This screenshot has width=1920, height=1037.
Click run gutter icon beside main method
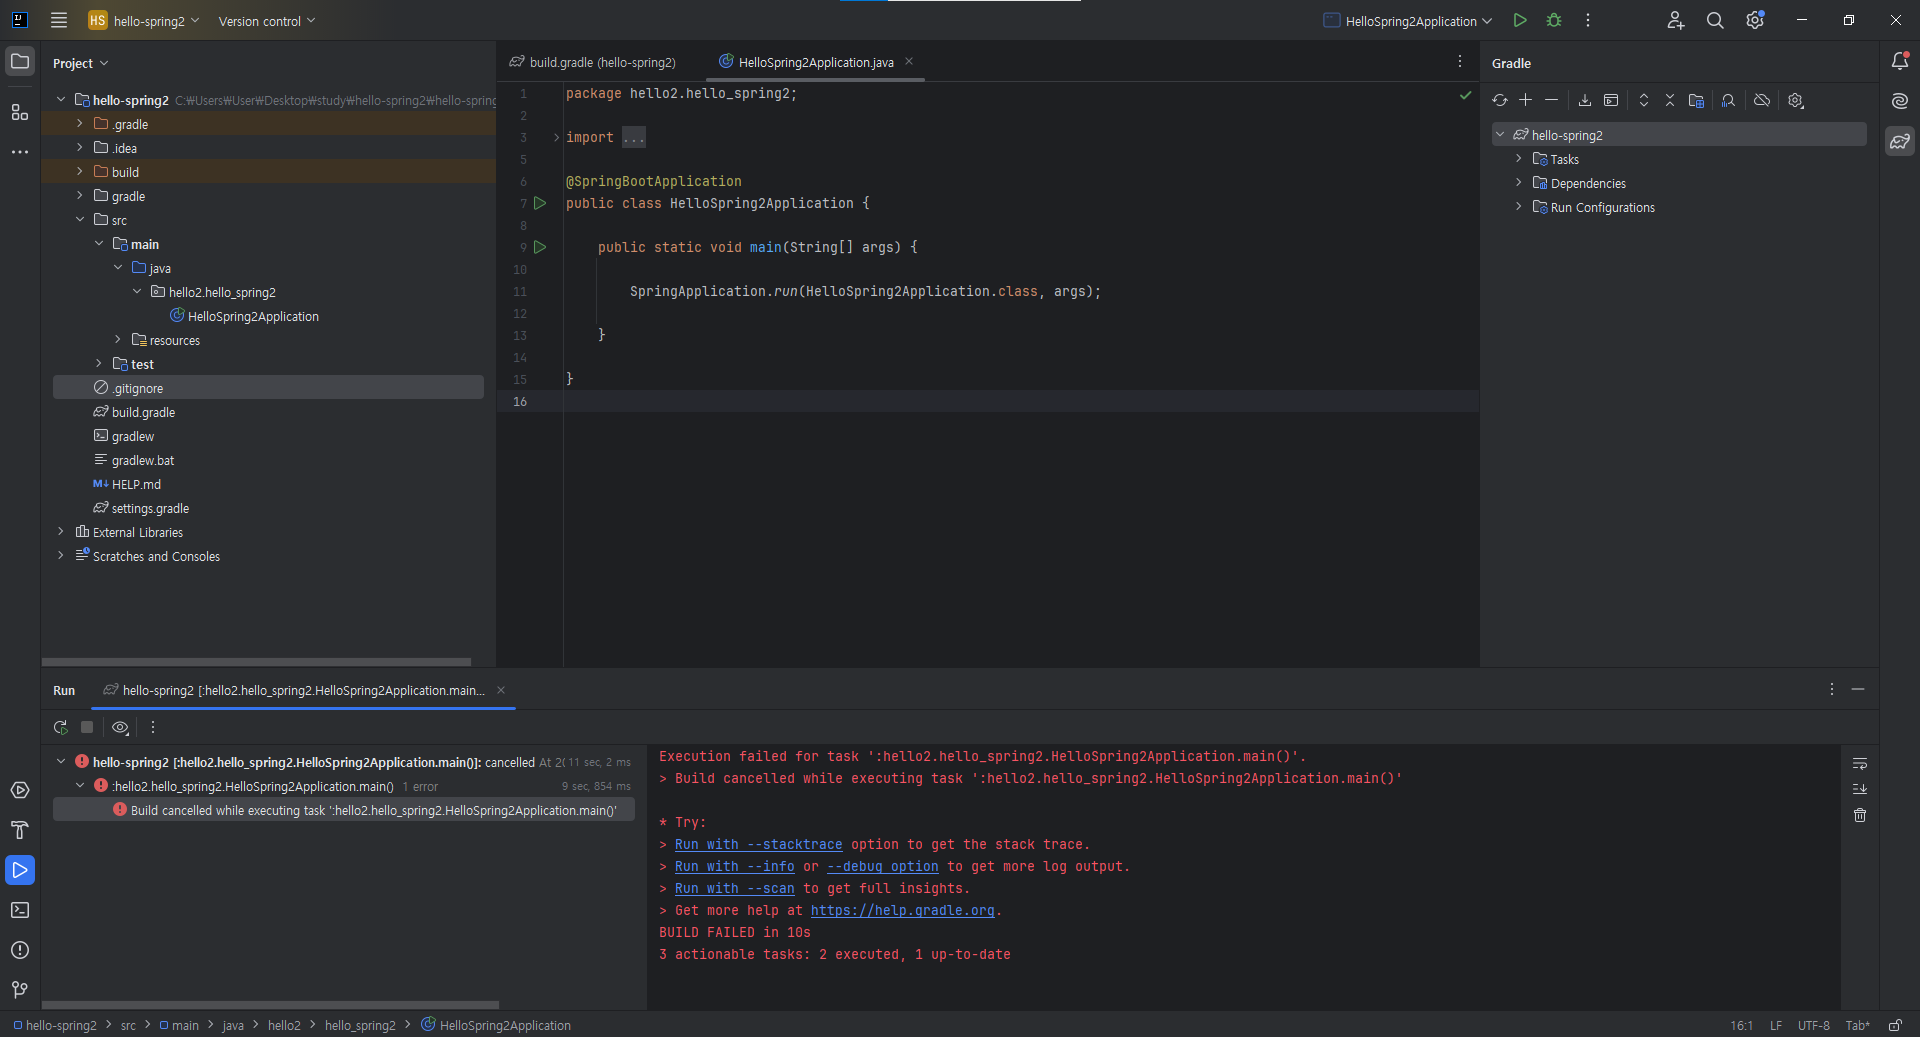pyautogui.click(x=540, y=247)
